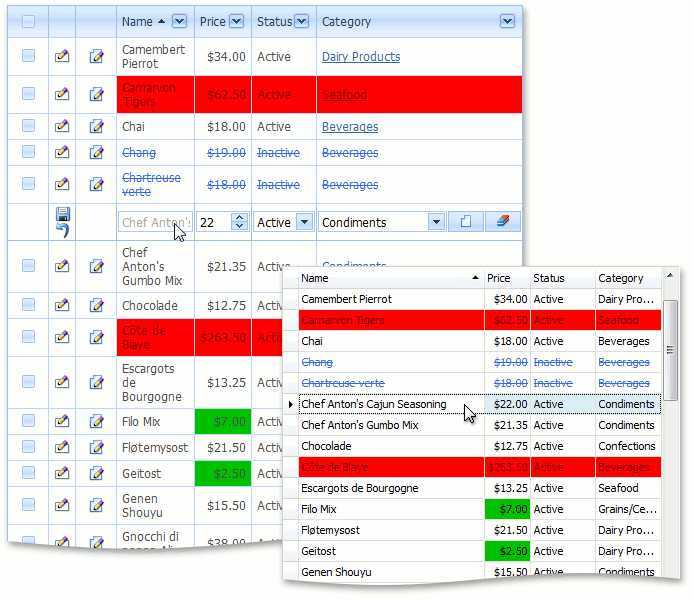Open the edit-form page icon for Chai
Viewport: 693px width, 600px height.
click(96, 126)
